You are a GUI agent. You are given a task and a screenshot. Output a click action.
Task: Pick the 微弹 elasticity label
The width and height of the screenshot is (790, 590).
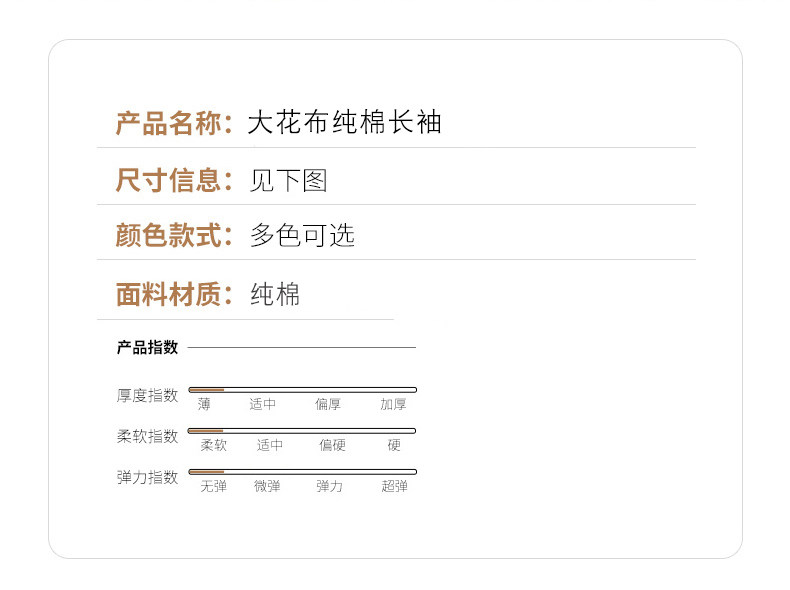[x=267, y=486]
